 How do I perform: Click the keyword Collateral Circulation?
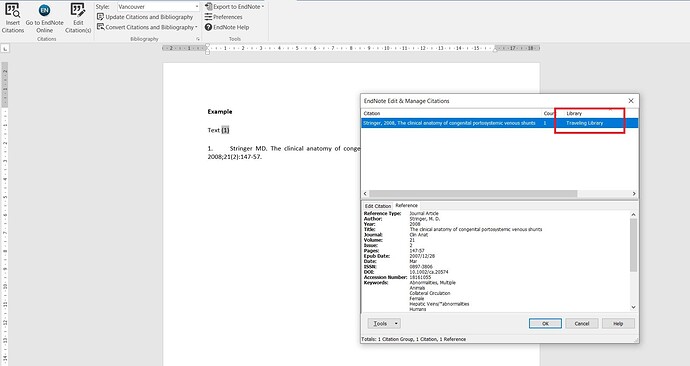(430, 293)
